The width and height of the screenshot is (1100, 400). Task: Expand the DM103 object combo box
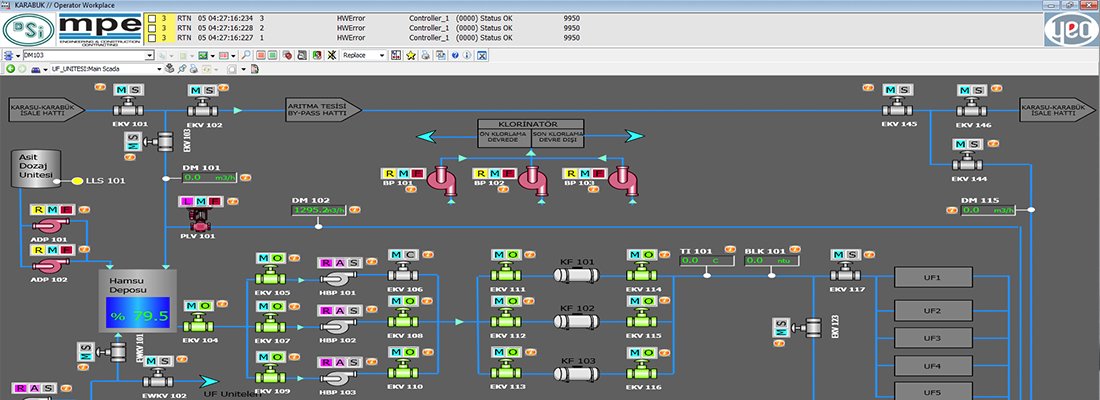pos(149,55)
